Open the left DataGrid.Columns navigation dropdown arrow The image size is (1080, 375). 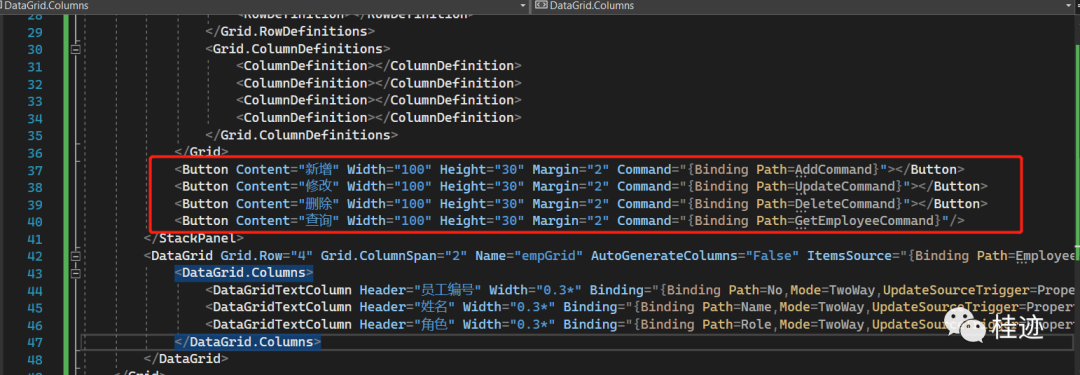pyautogui.click(x=524, y=6)
